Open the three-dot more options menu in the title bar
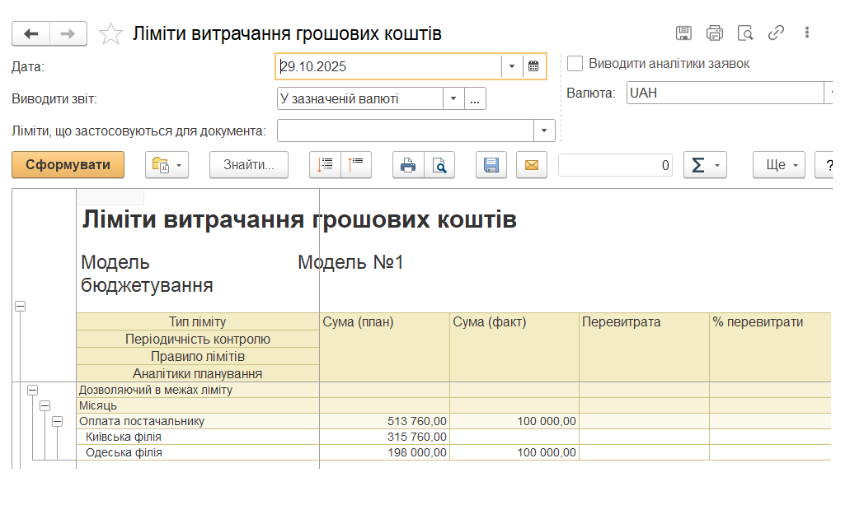The height and width of the screenshot is (505, 843). point(807,33)
